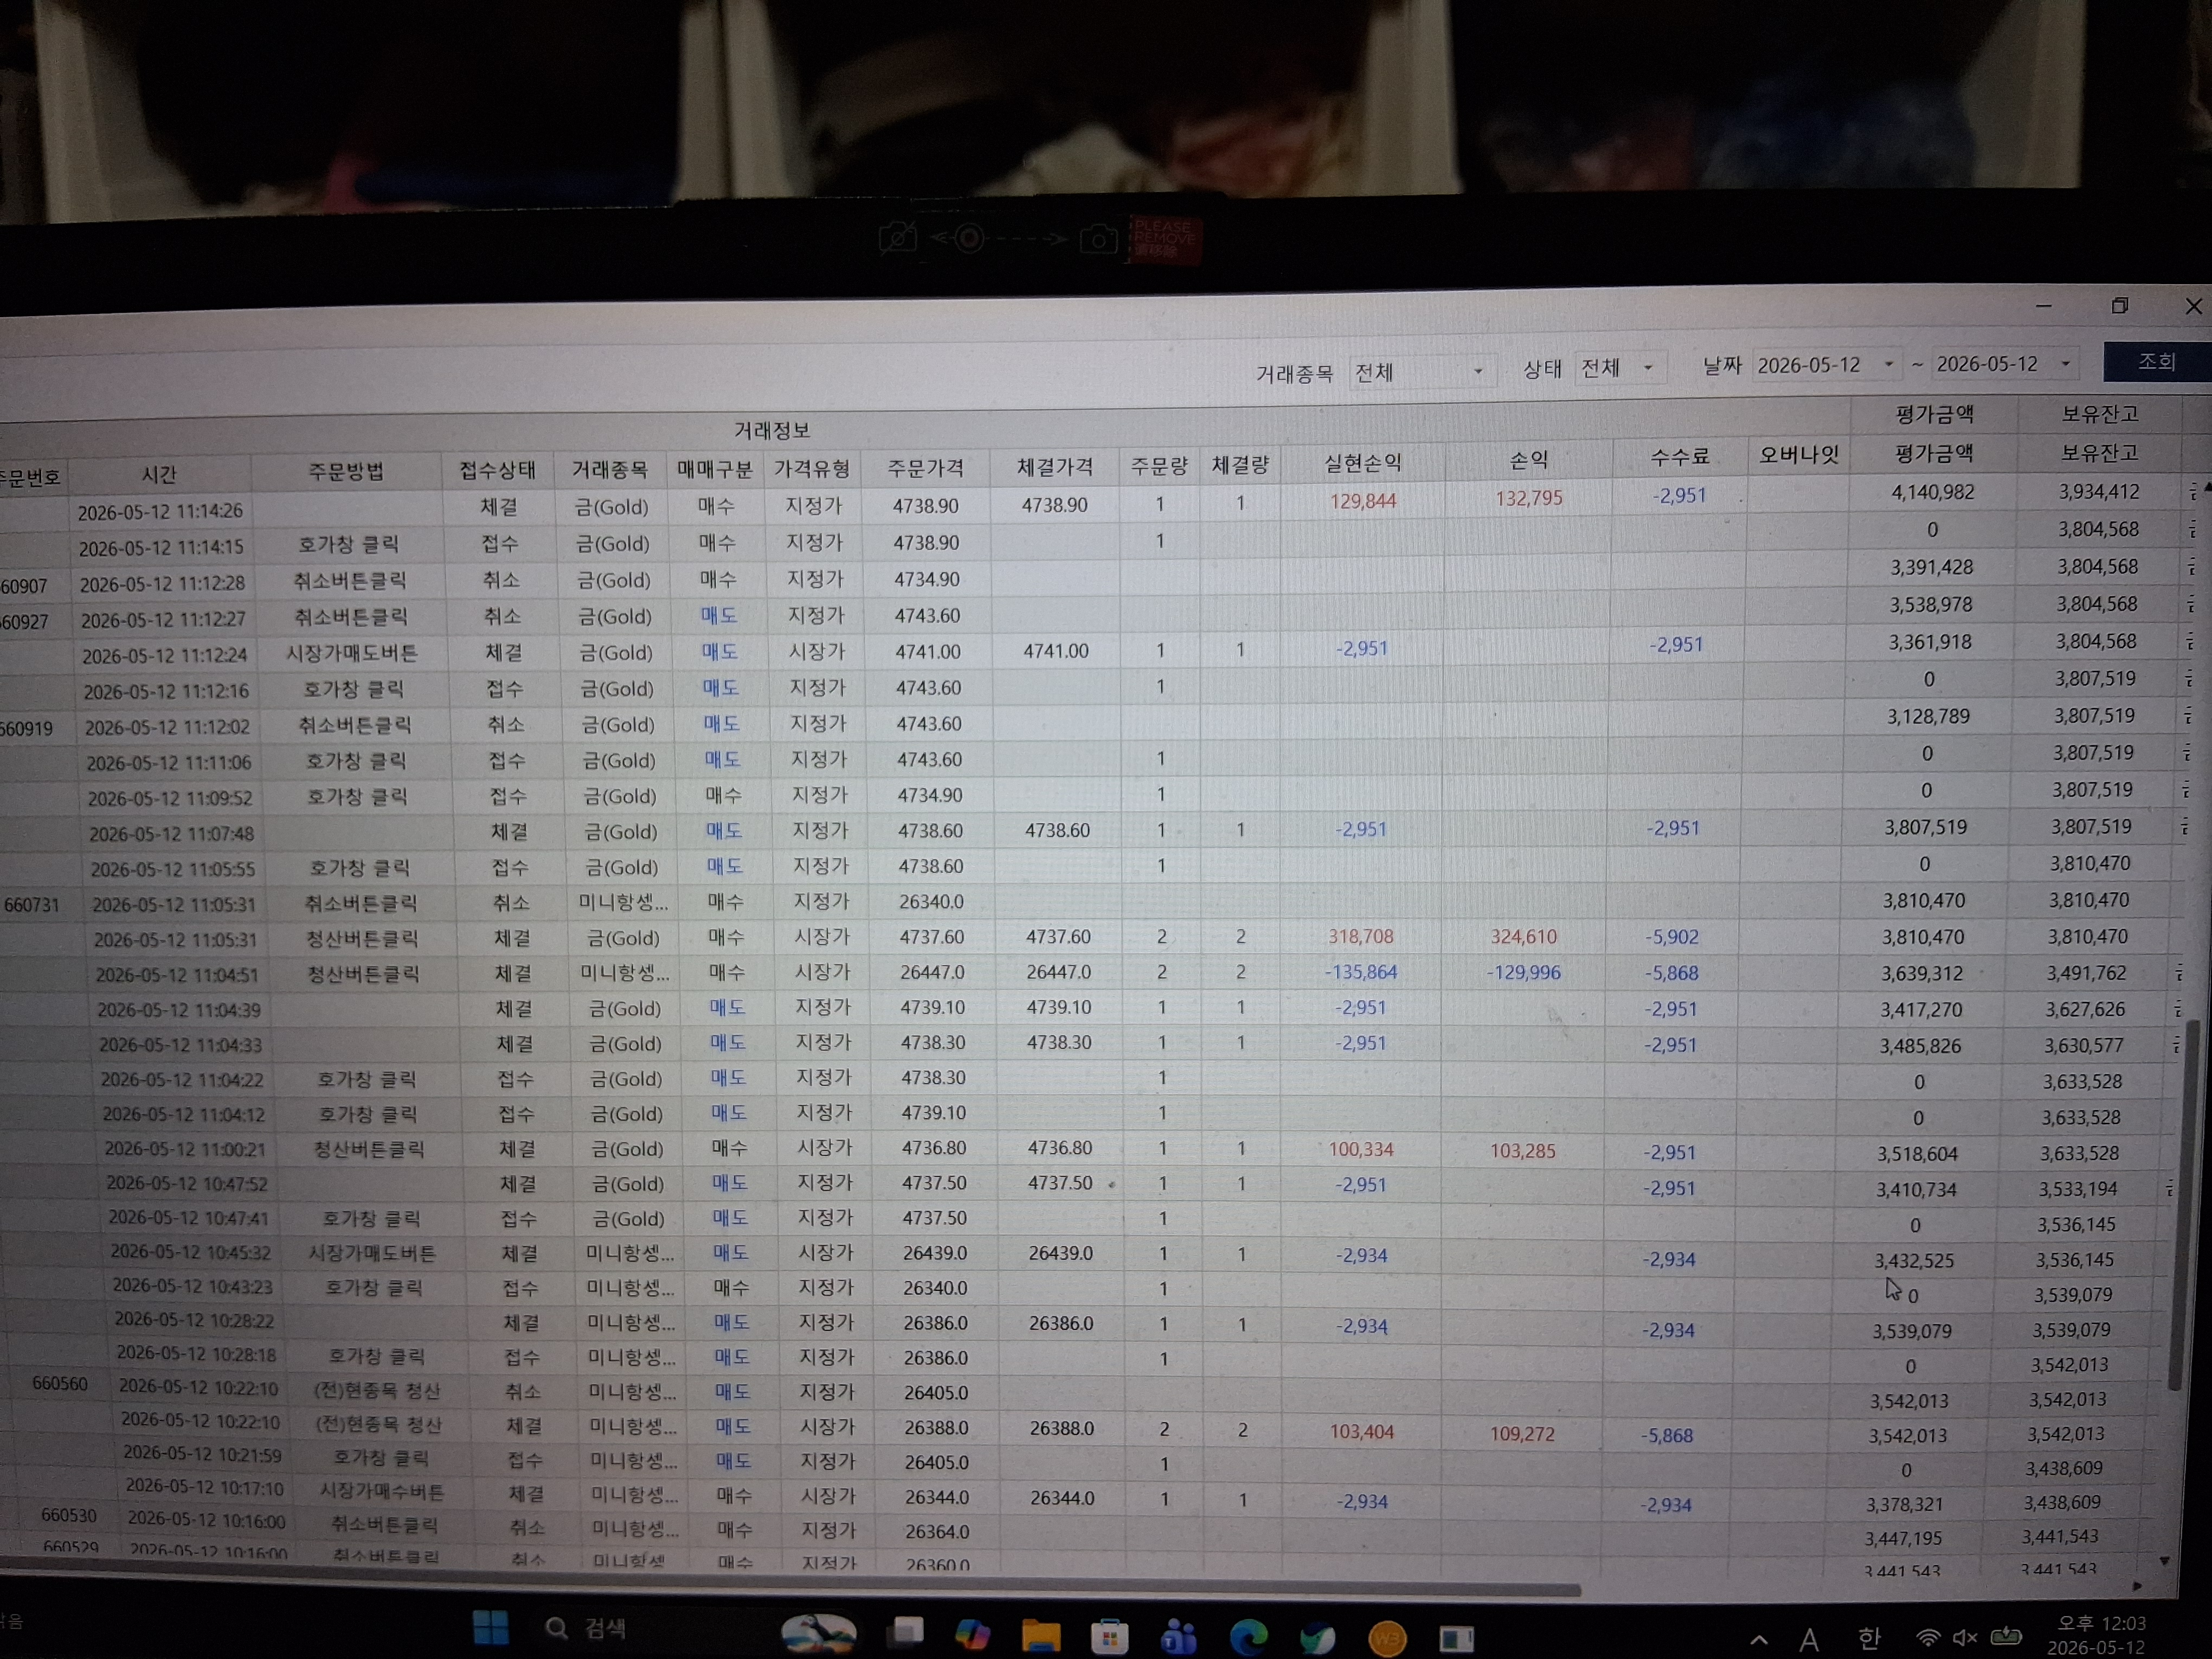This screenshot has height=1659, width=2212.
Task: Select the 거래정보 group header
Action: point(772,430)
